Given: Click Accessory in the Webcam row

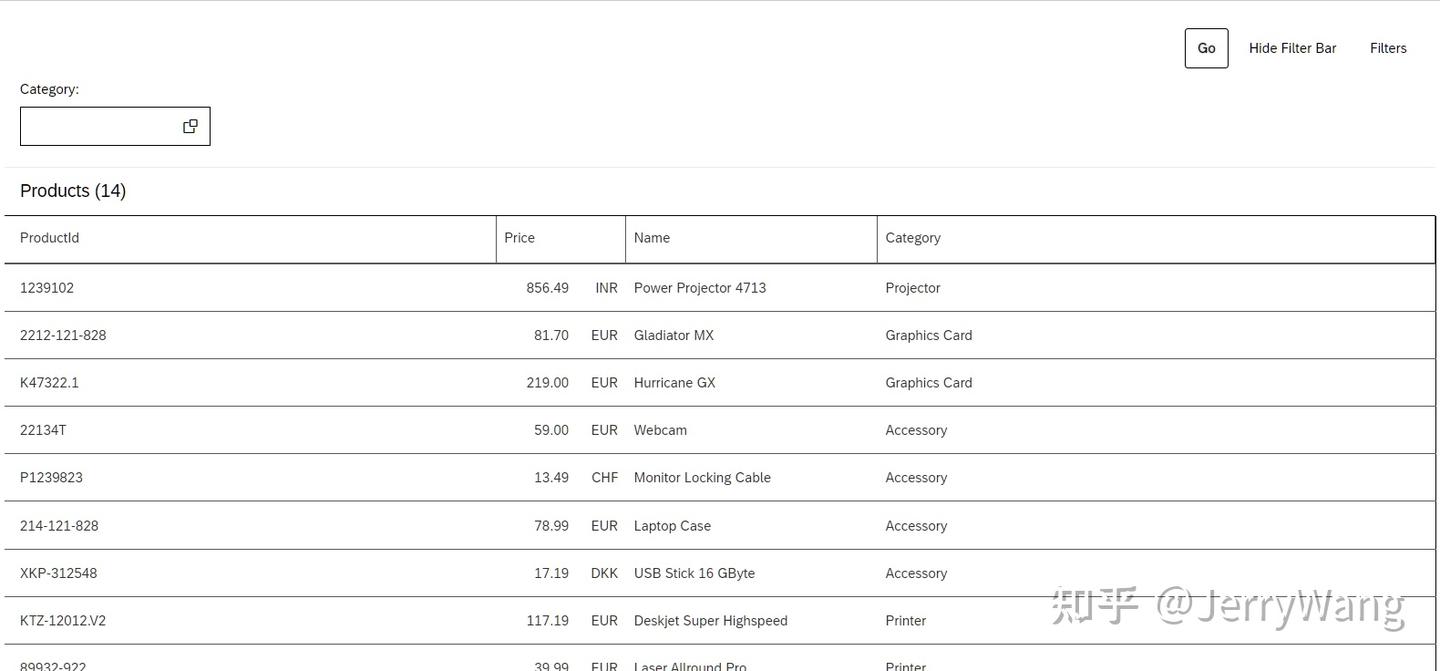Looking at the screenshot, I should tap(916, 430).
